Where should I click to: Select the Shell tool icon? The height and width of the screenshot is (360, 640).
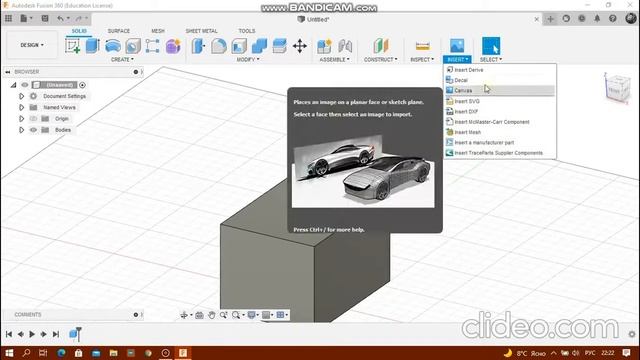click(x=239, y=46)
